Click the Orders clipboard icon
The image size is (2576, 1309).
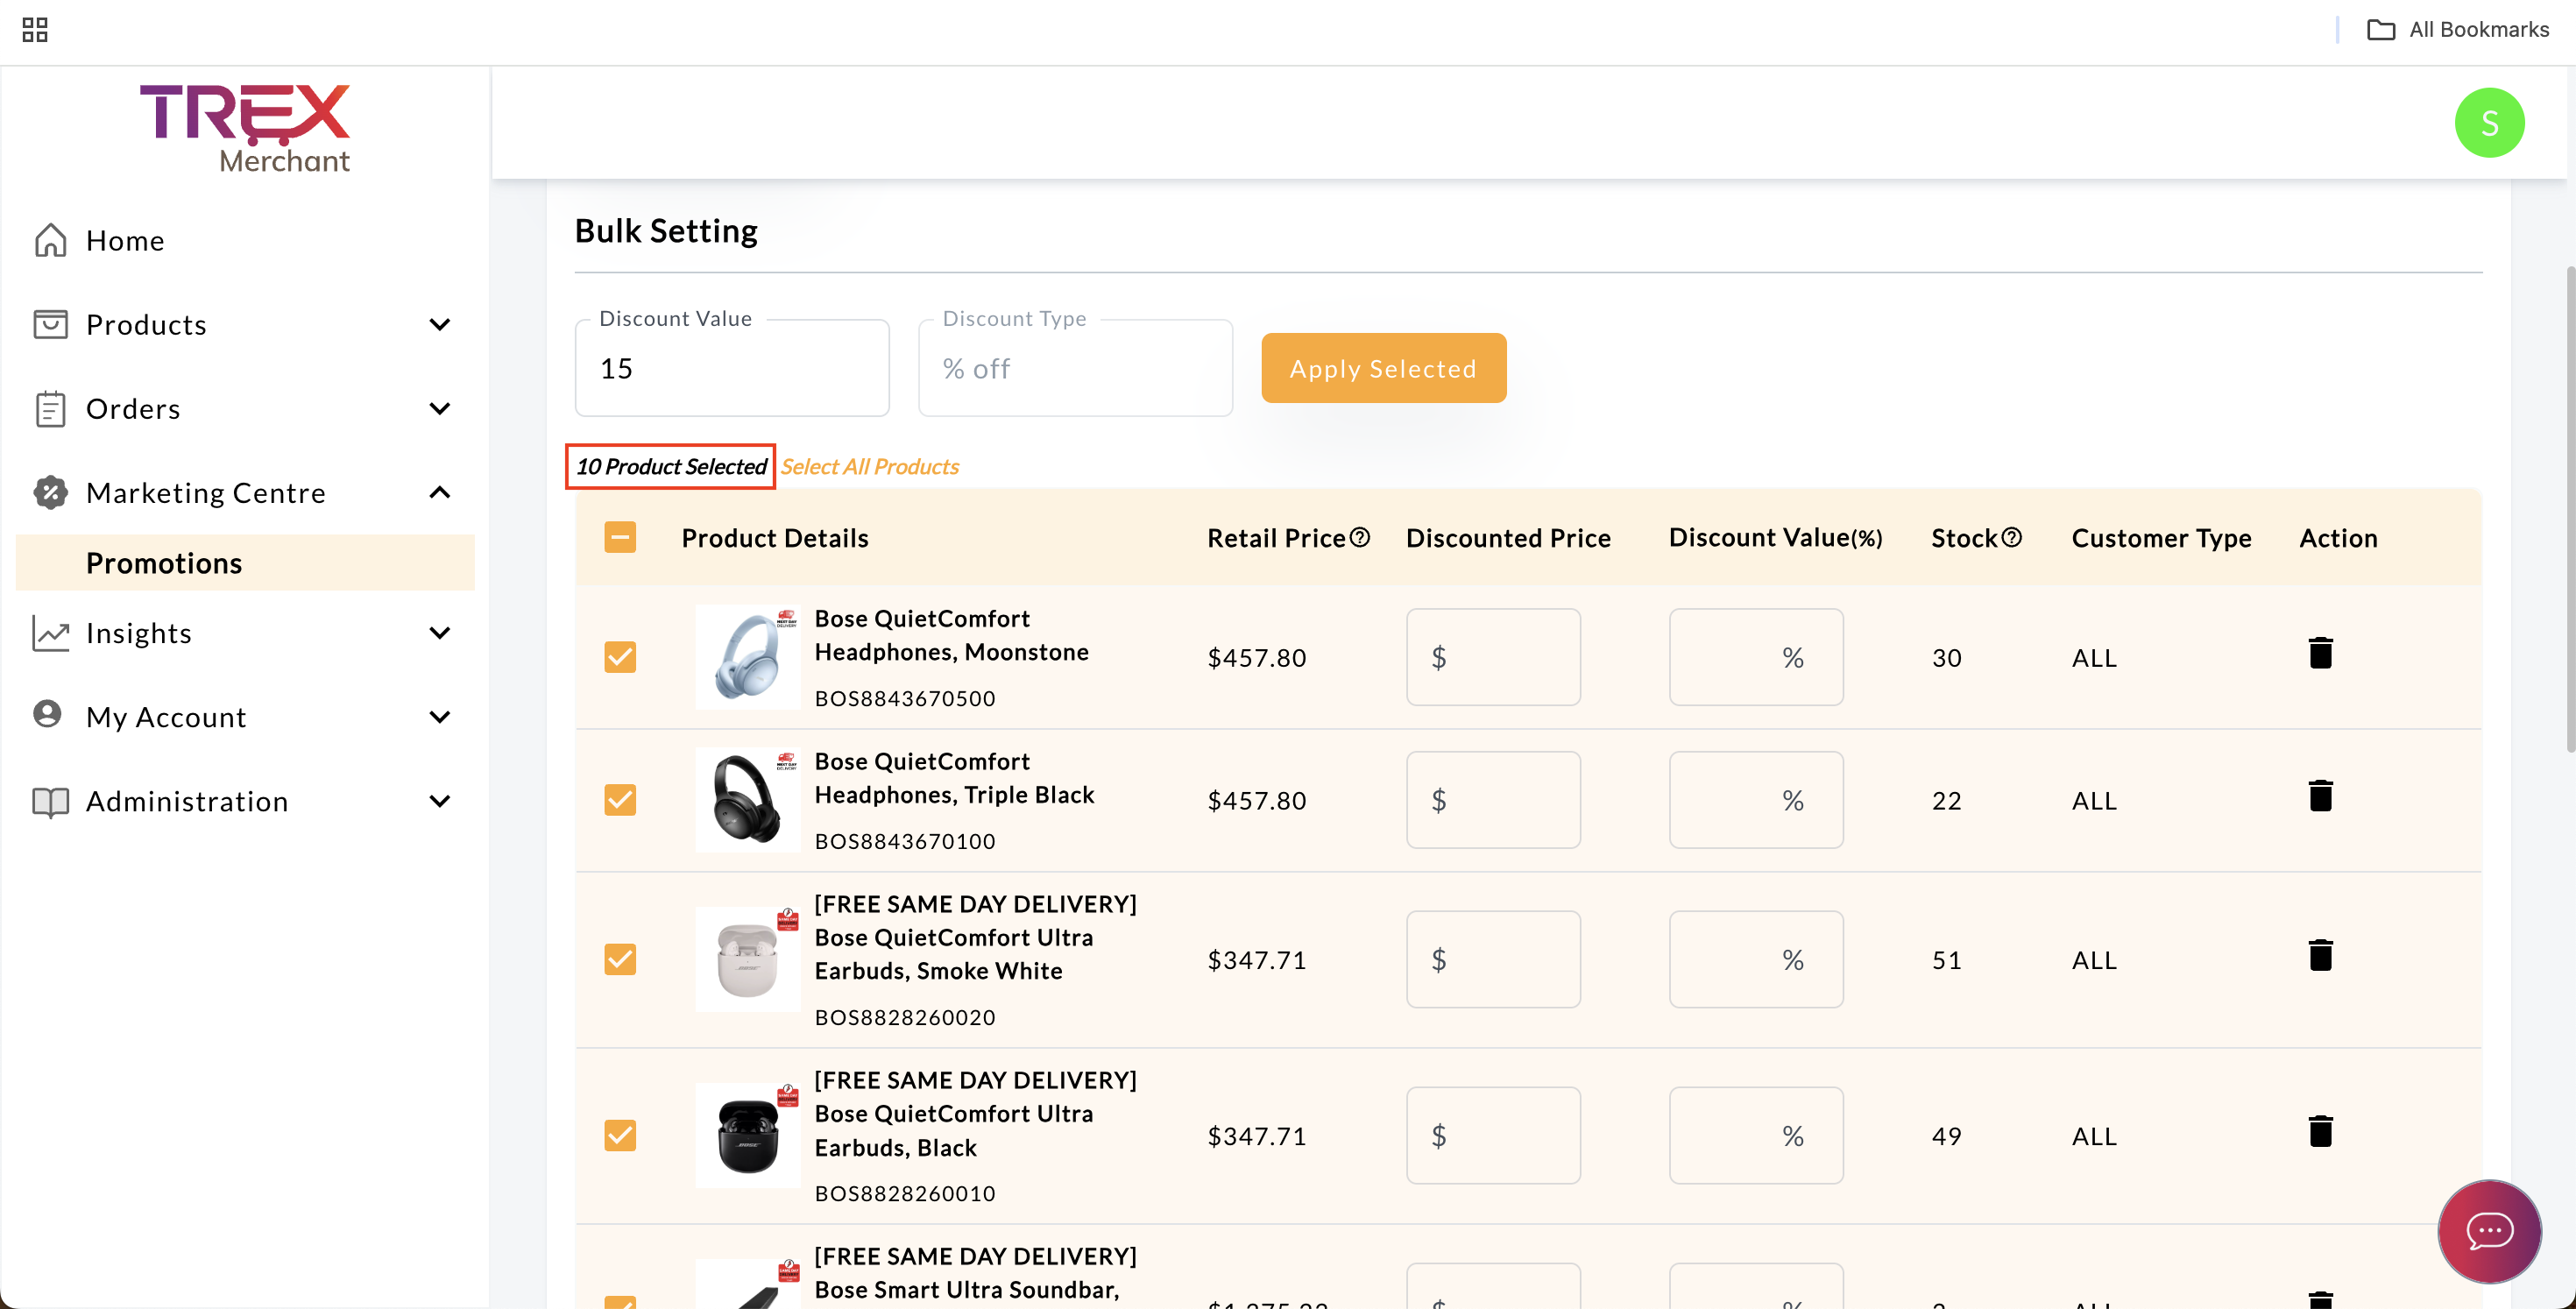point(51,408)
